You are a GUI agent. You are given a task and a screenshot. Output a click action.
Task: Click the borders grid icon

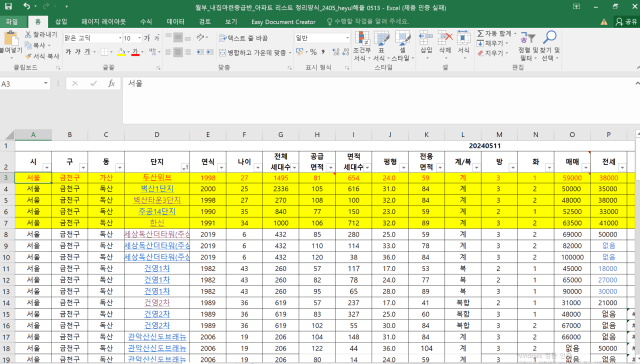tap(104, 52)
